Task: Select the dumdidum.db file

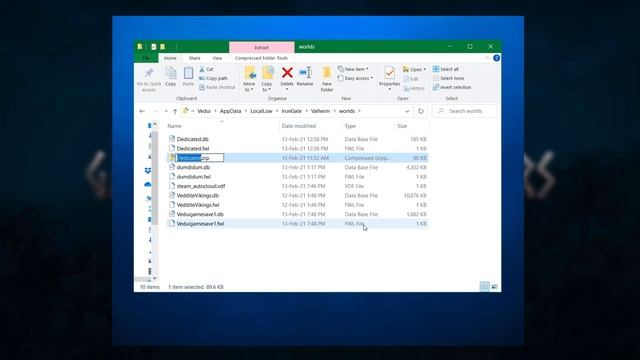Action: (193, 167)
